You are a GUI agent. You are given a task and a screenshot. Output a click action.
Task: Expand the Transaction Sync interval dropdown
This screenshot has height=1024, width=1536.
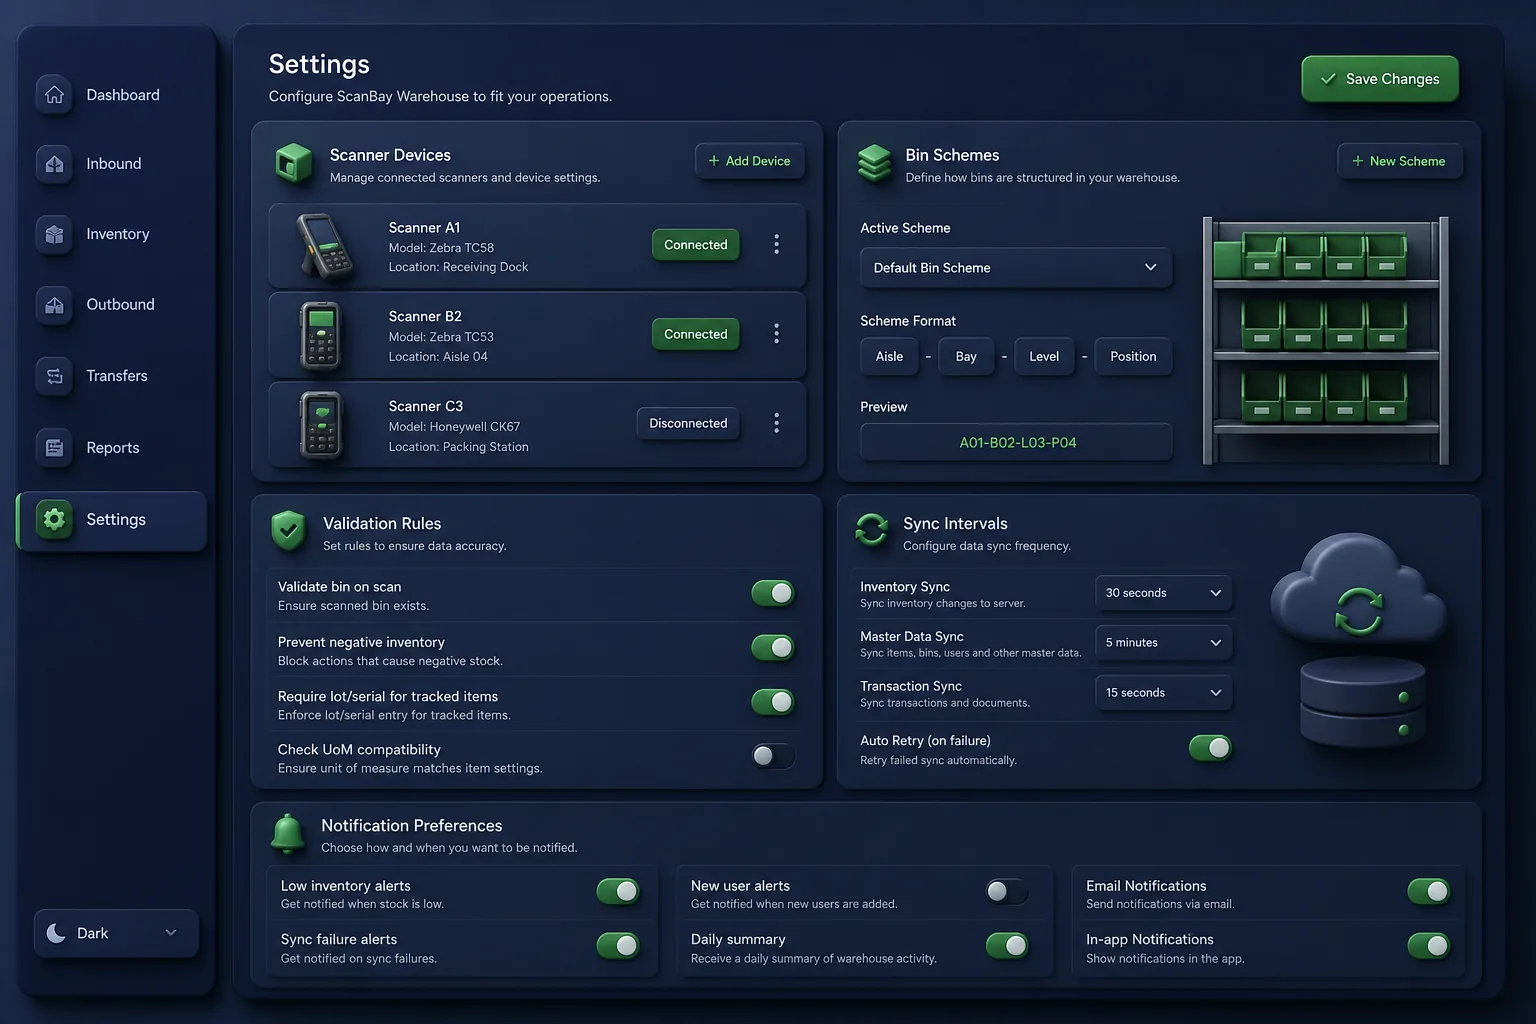(x=1163, y=693)
